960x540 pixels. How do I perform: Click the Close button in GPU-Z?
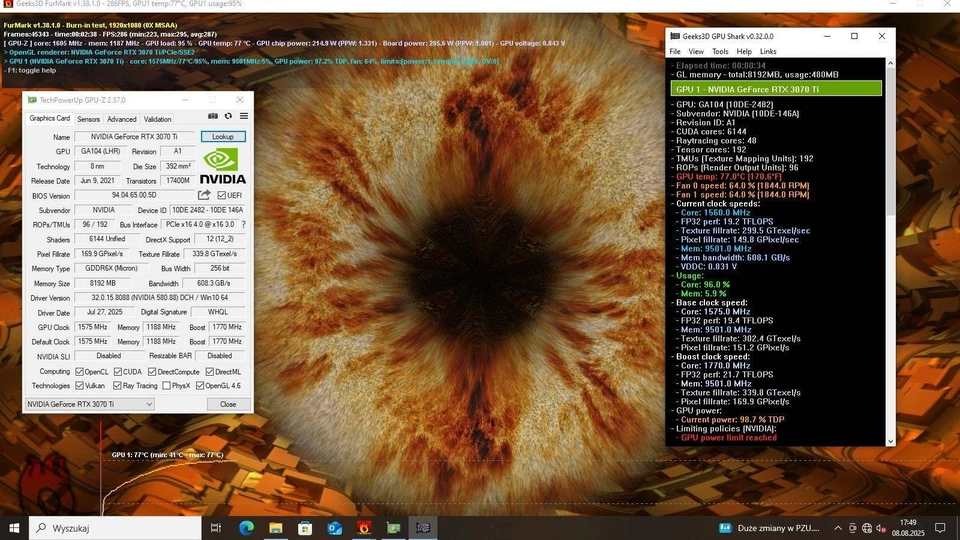[x=228, y=404]
